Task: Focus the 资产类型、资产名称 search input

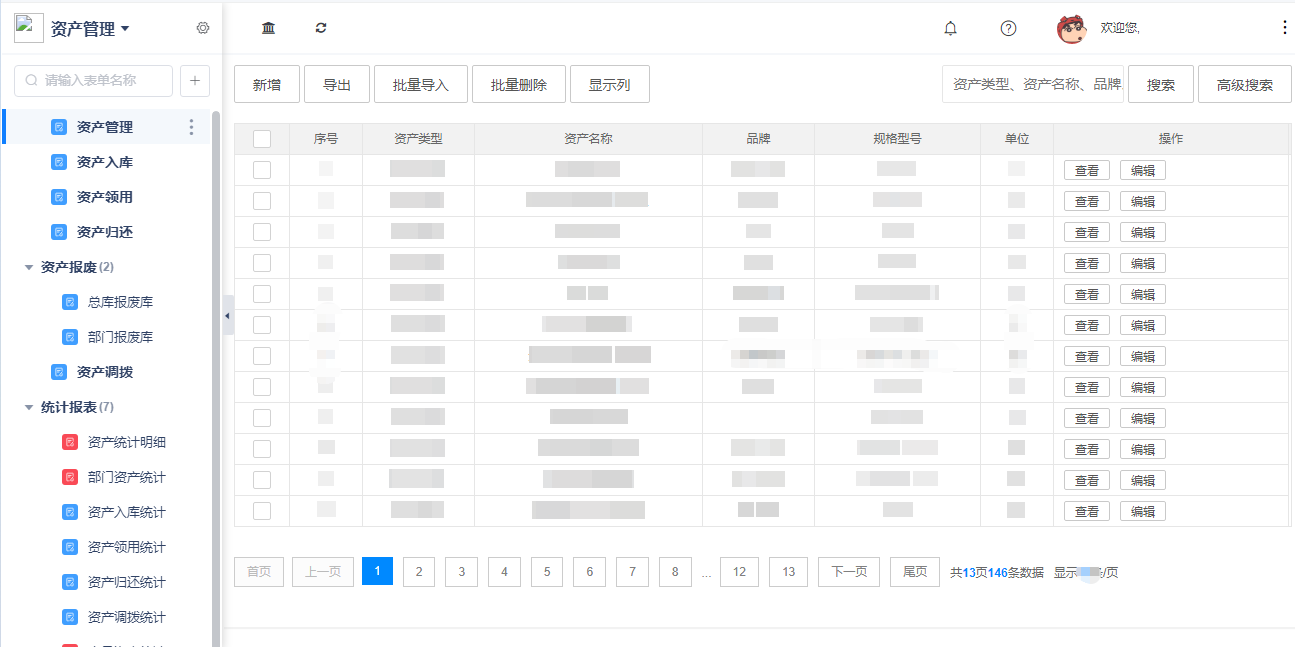Action: 1034,85
